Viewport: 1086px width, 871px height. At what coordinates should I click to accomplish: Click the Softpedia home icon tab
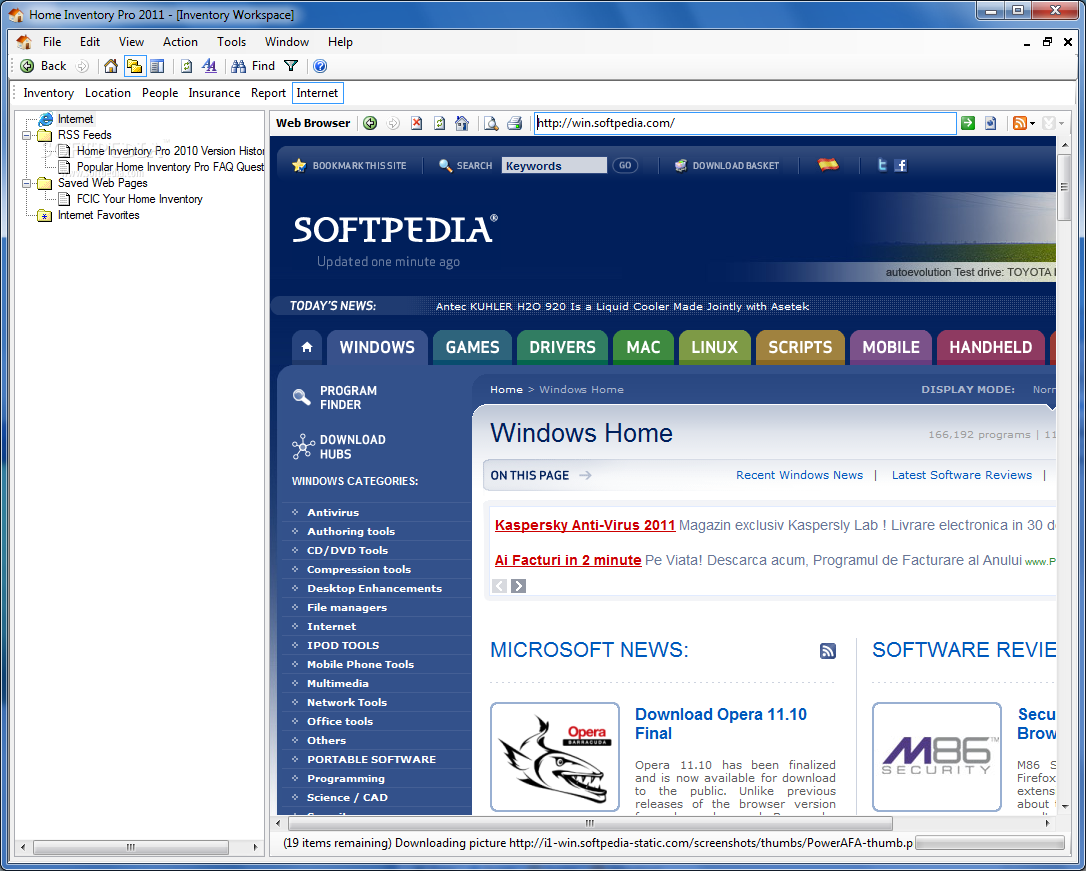click(x=307, y=348)
